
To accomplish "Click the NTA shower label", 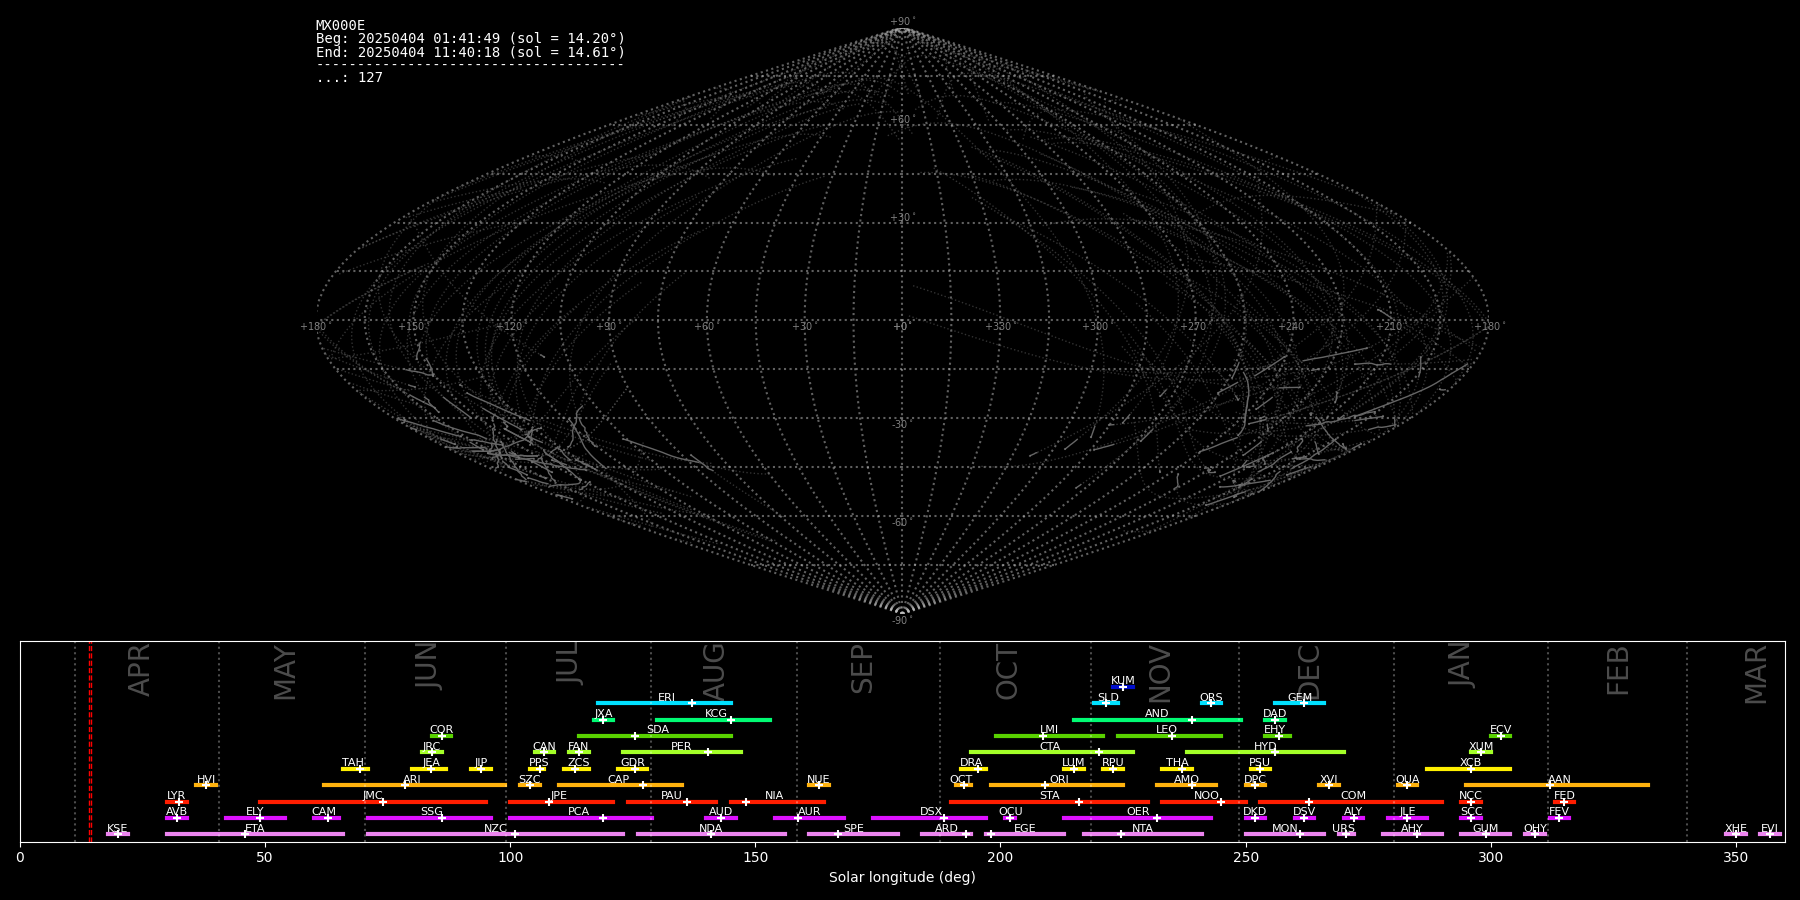I will [x=1142, y=829].
